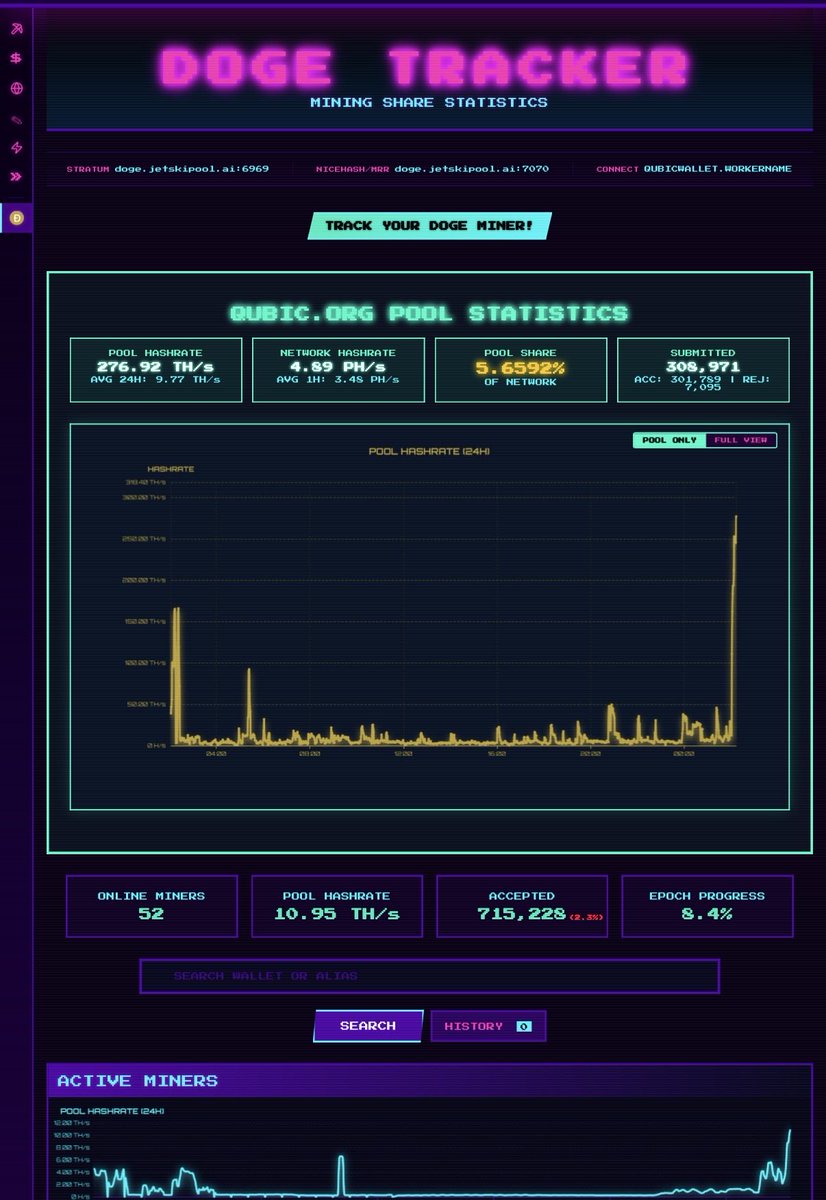Click the stratum address doge.jetskipool.ai:6969
The height and width of the screenshot is (1200, 826).
tap(191, 169)
